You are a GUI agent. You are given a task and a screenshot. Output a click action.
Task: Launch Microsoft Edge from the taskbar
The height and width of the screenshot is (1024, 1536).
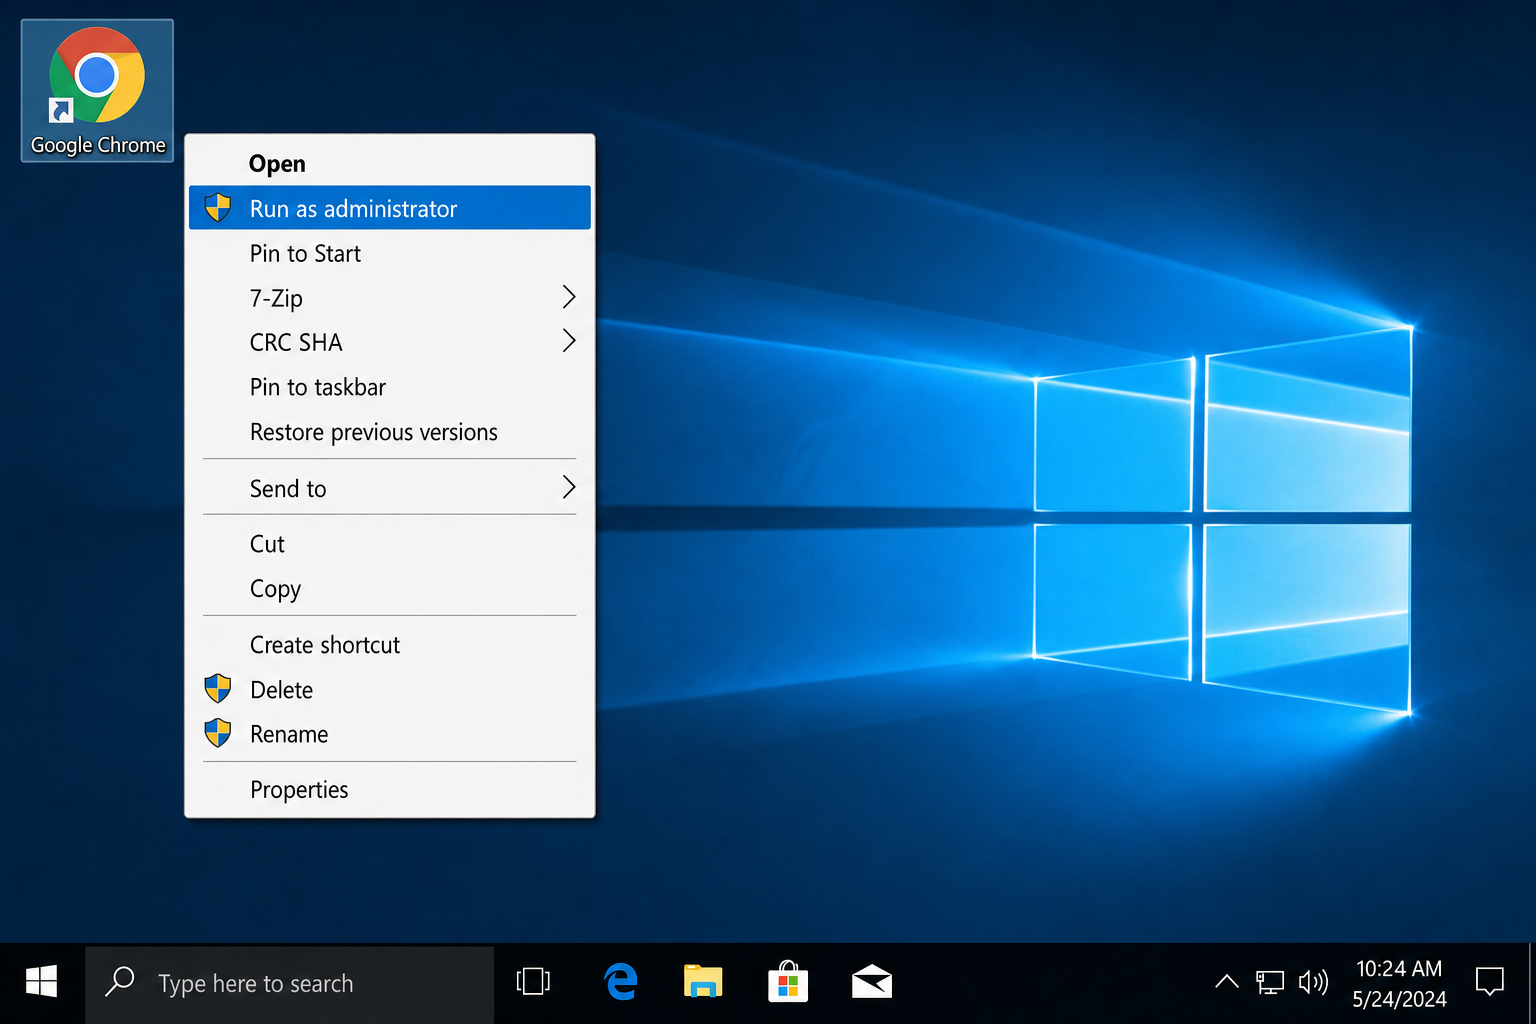tap(621, 982)
